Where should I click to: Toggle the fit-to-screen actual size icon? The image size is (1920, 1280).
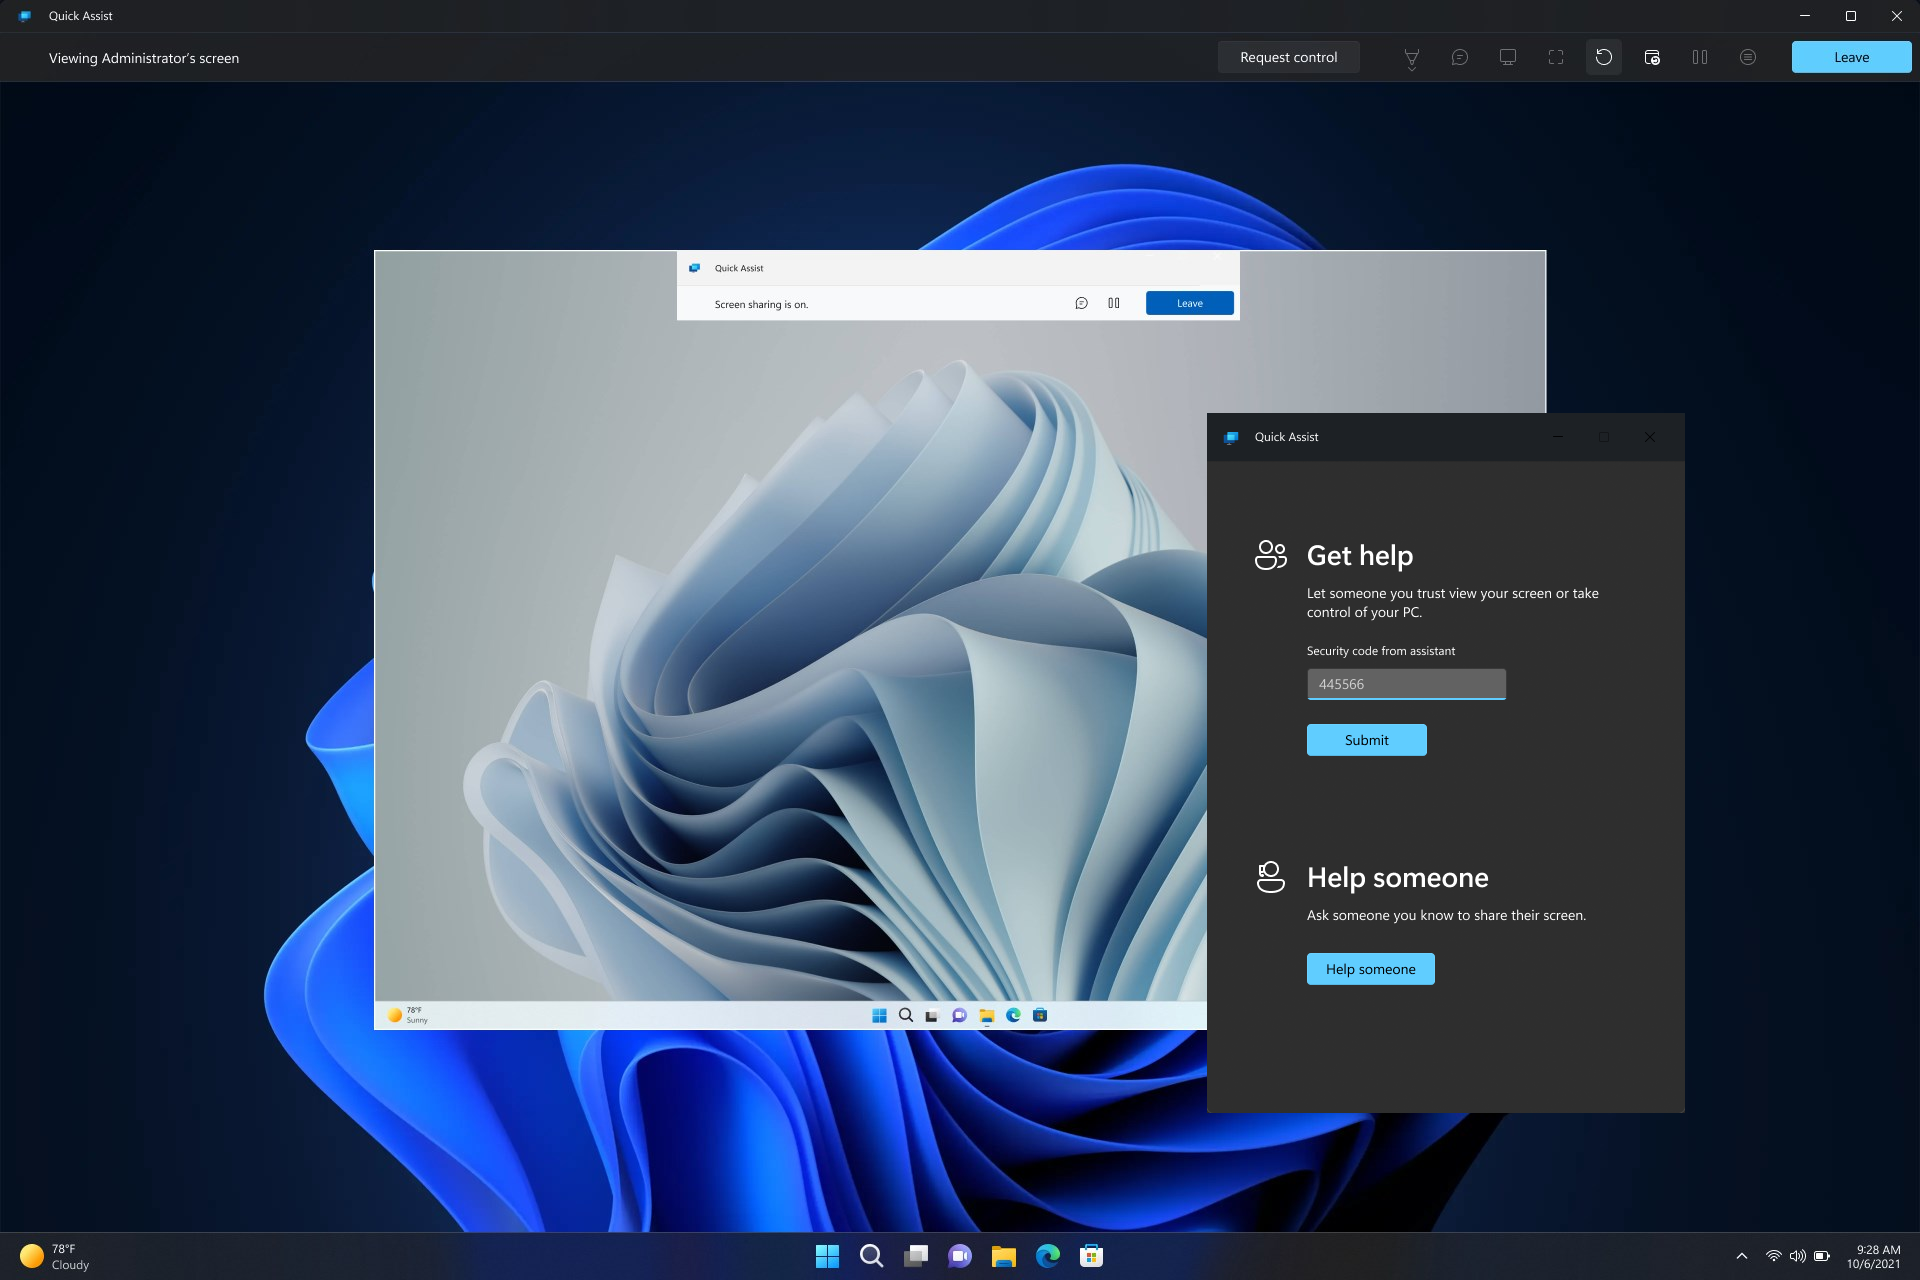tap(1555, 57)
